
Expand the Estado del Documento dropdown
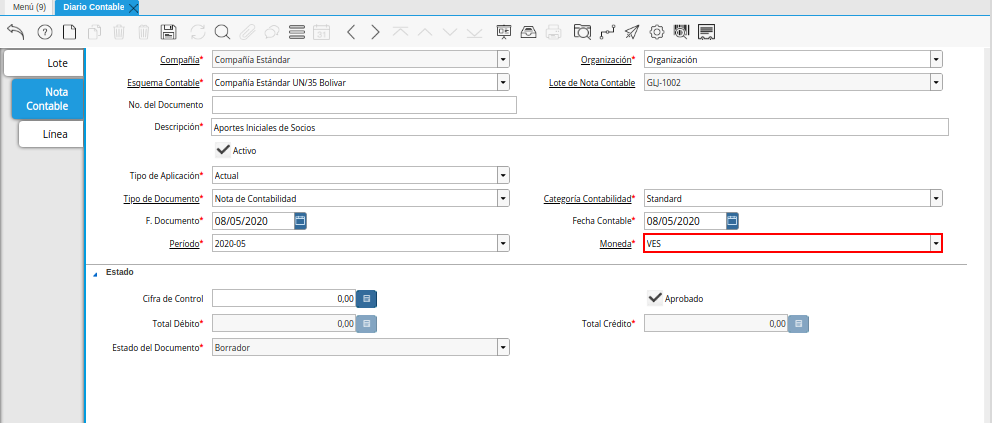click(x=504, y=347)
